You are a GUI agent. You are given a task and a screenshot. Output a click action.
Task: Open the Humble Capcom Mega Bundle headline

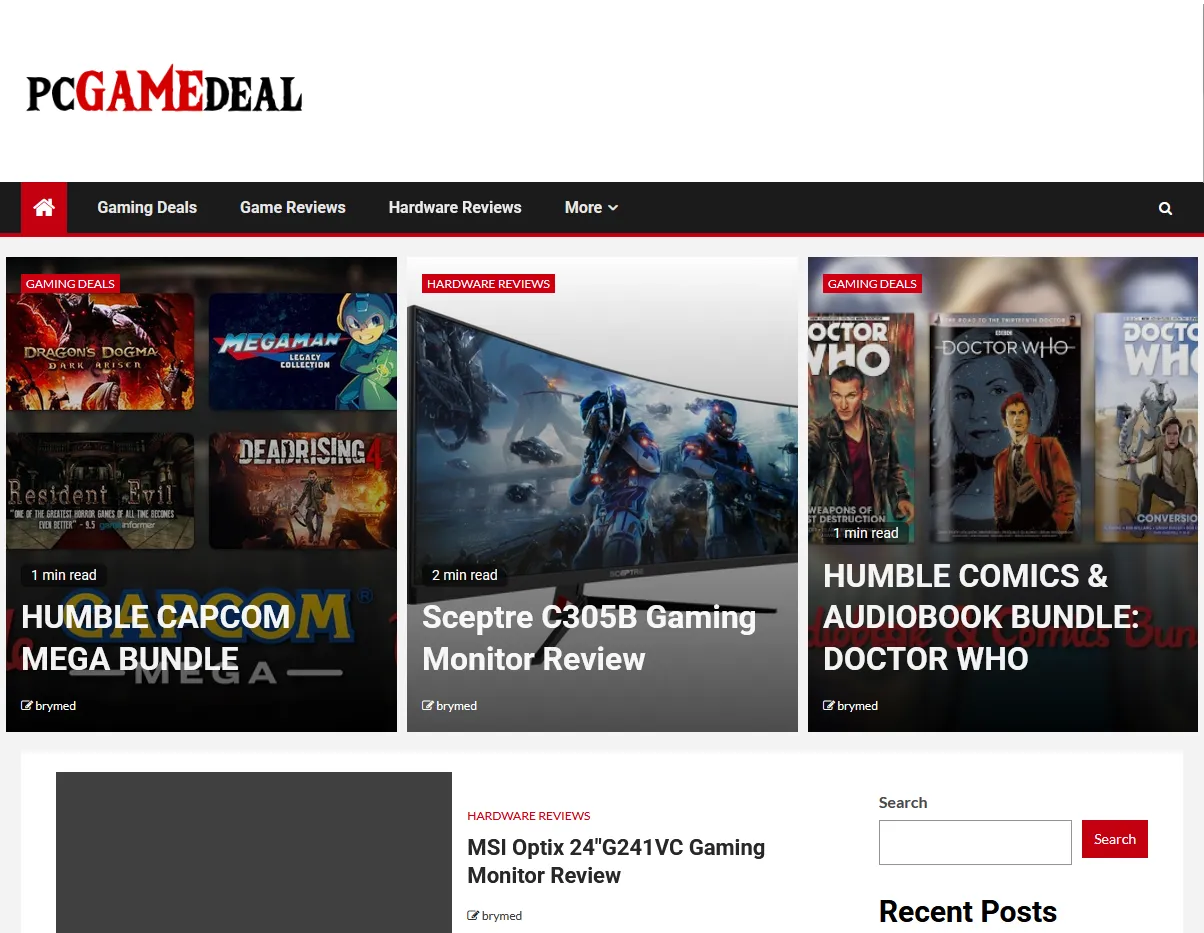[156, 638]
